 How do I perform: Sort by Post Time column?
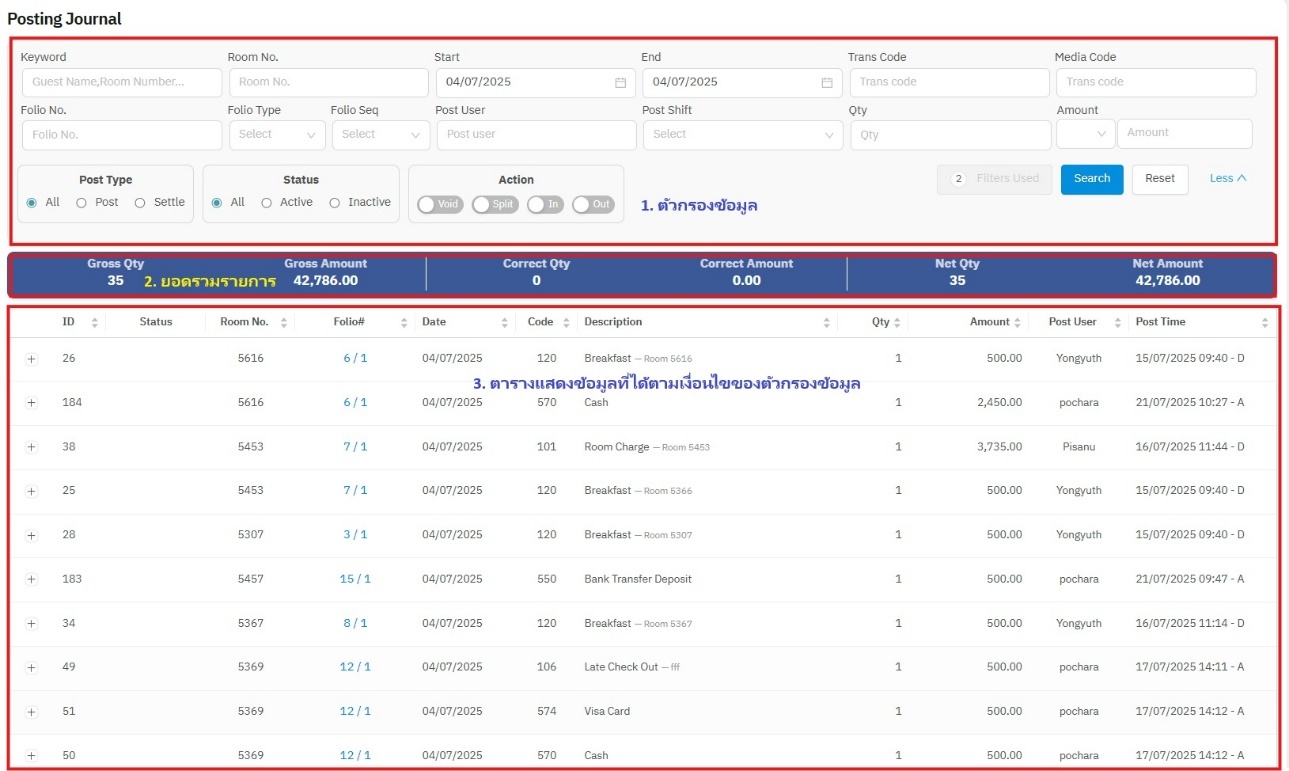1264,322
